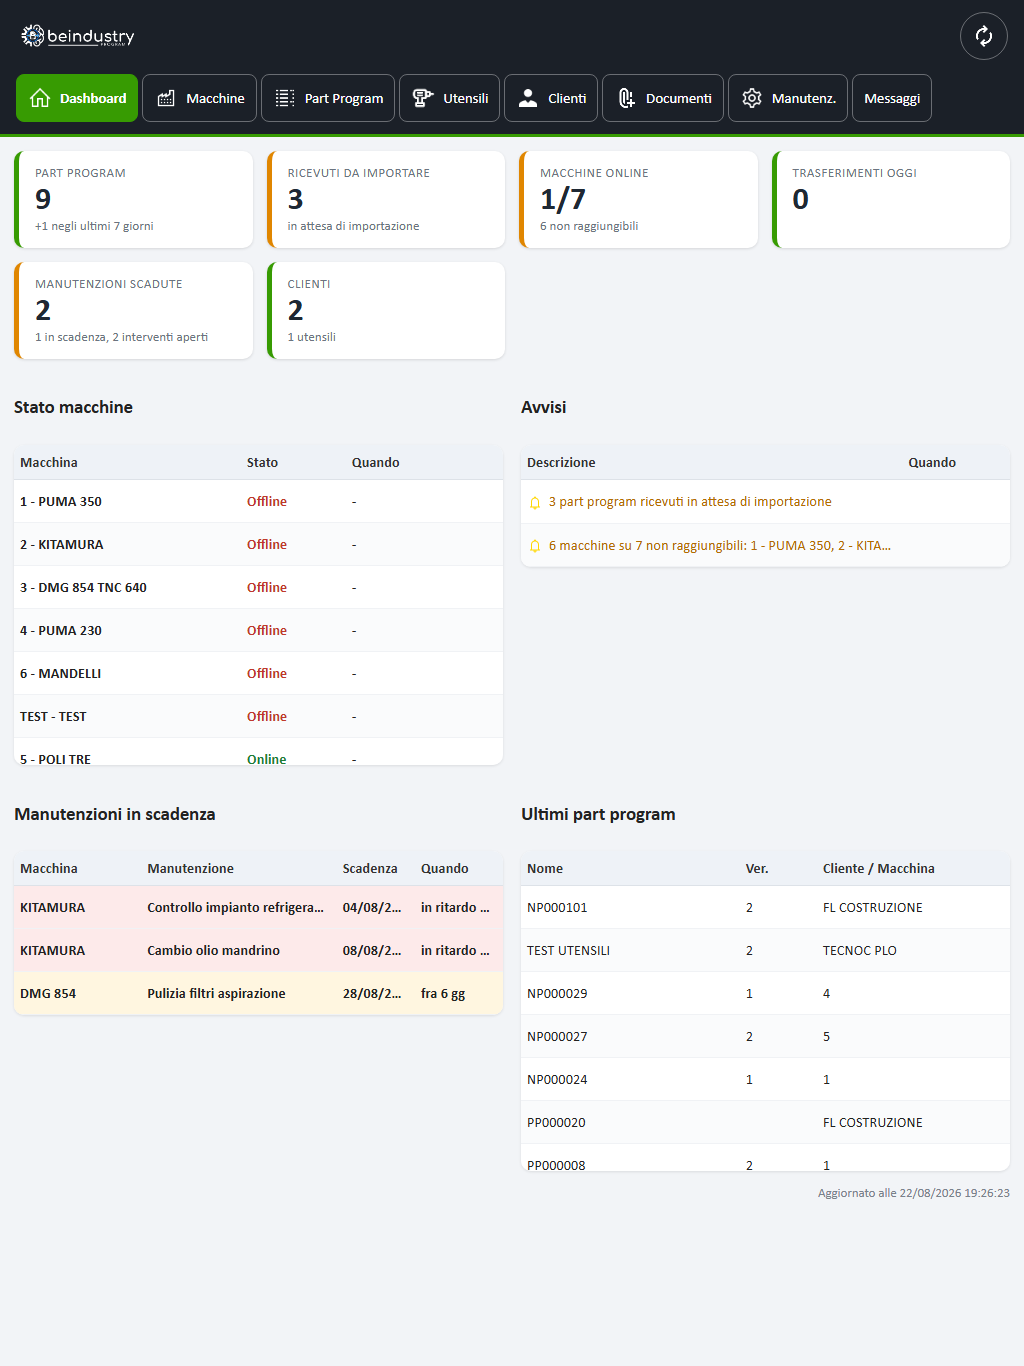Viewport: 1024px width, 1366px height.
Task: Open part program TEST UTENSILI
Action: (765, 951)
